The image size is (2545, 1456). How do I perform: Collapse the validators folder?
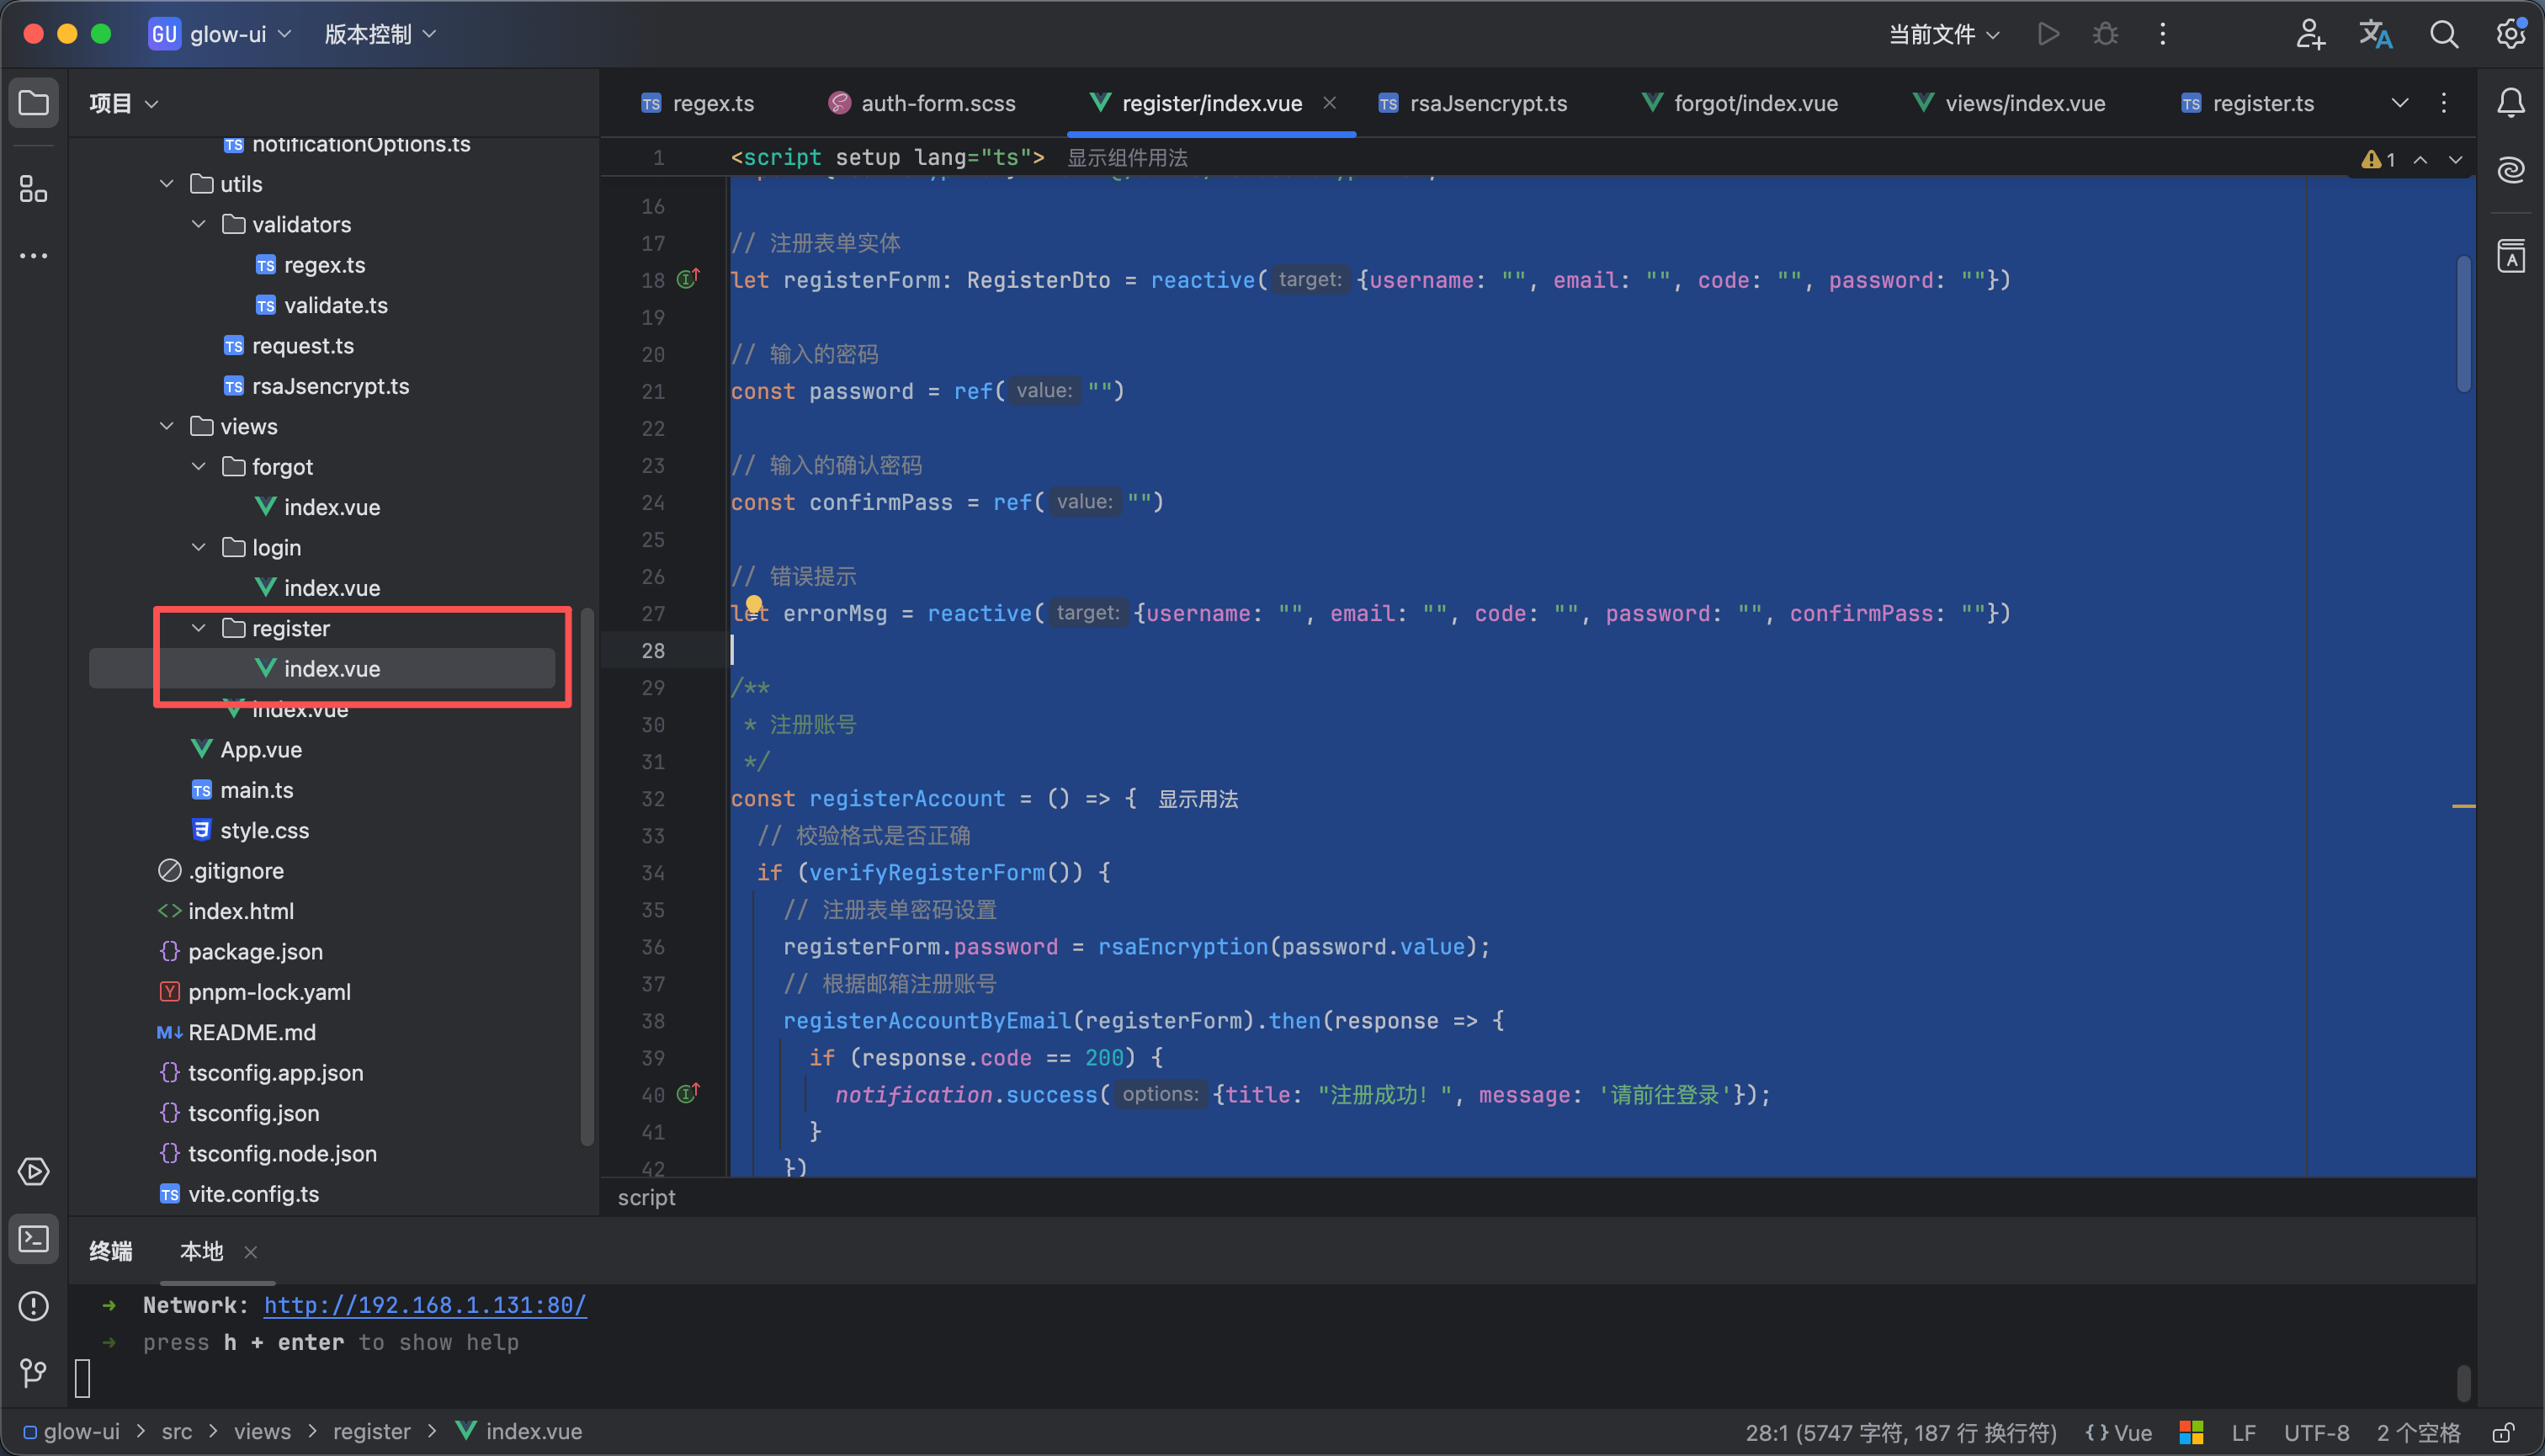point(199,224)
